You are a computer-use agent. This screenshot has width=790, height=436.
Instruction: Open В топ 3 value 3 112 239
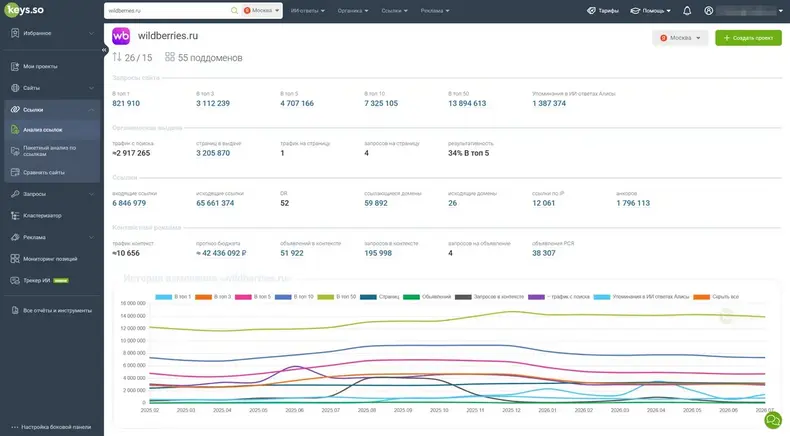pos(213,103)
